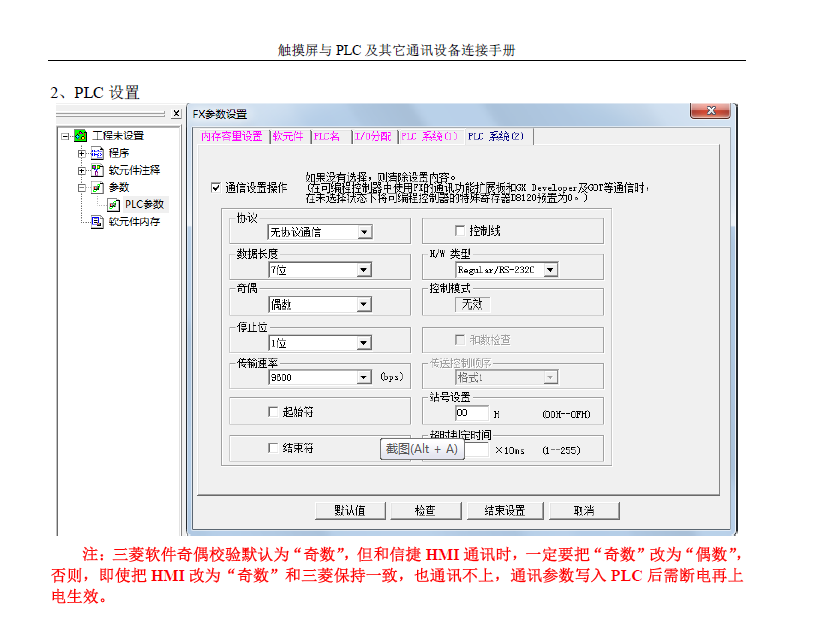
Task: Enable the 起始符 checkbox
Action: point(273,411)
